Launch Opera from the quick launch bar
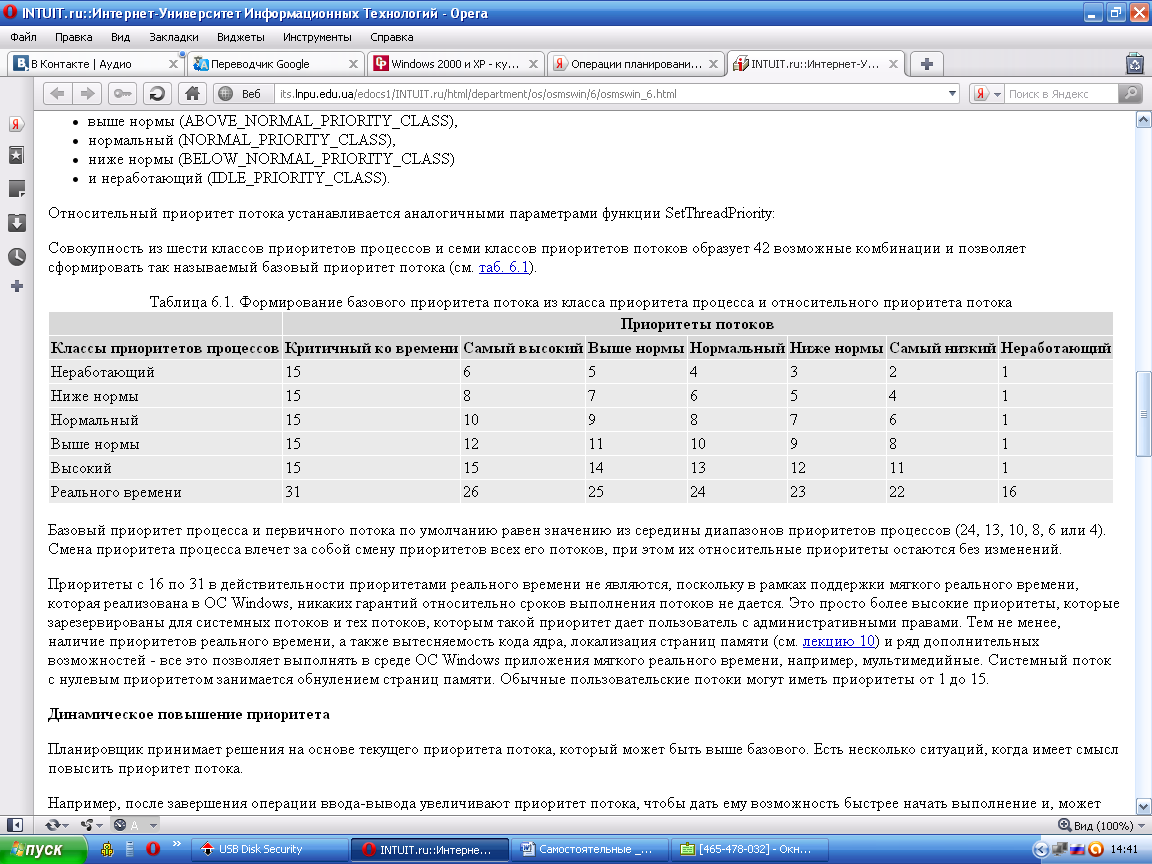Image resolution: width=1152 pixels, height=864 pixels. point(153,849)
